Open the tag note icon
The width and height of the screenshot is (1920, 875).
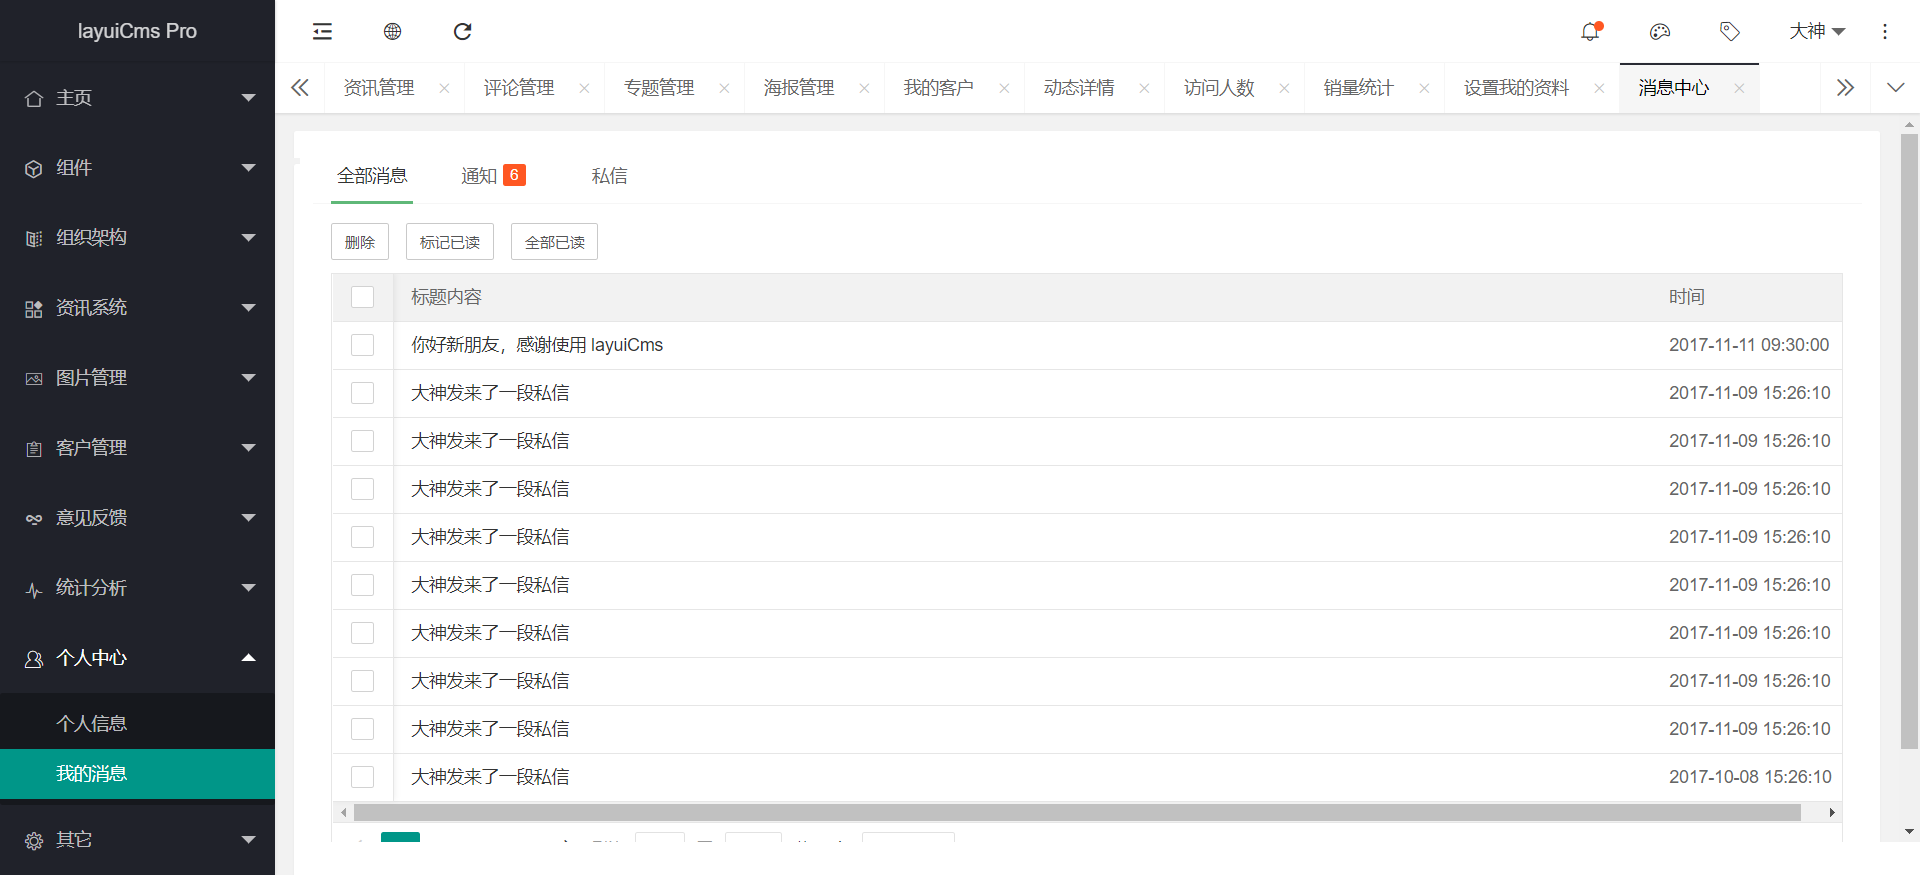(1730, 31)
